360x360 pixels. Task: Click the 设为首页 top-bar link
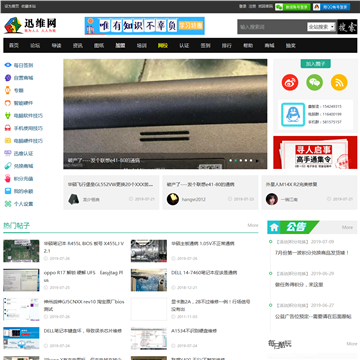[11, 6]
